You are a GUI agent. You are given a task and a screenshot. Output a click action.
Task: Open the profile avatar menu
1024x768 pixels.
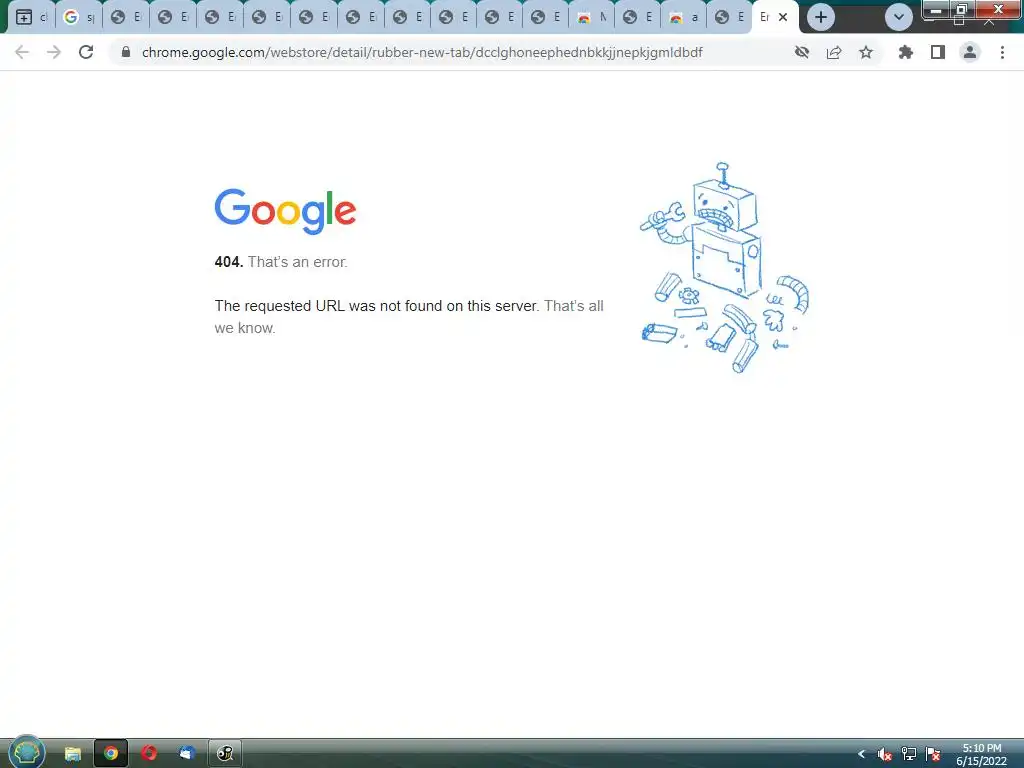pos(970,52)
